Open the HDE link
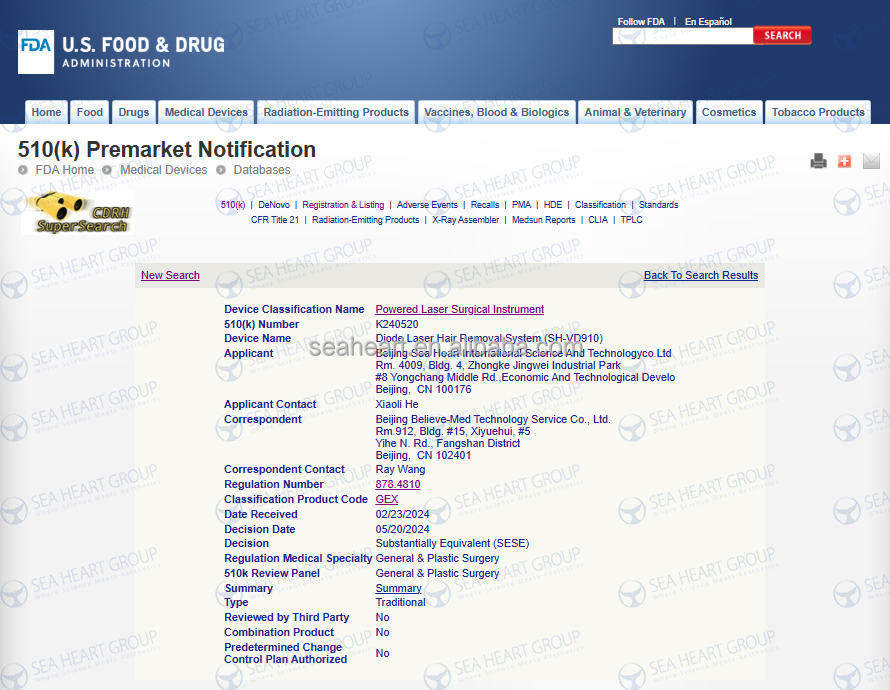 (x=552, y=205)
